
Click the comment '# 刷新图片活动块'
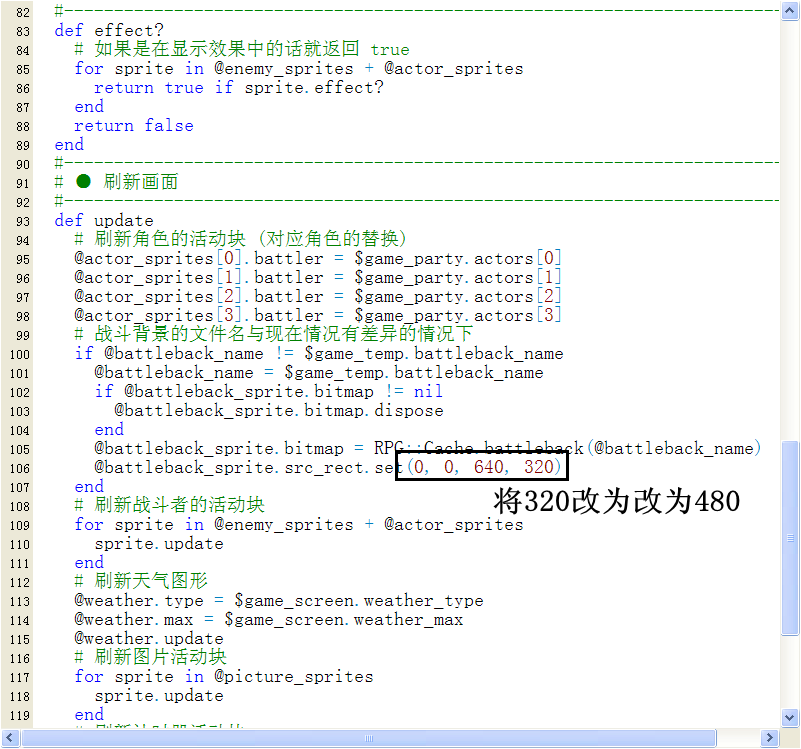tap(151, 657)
